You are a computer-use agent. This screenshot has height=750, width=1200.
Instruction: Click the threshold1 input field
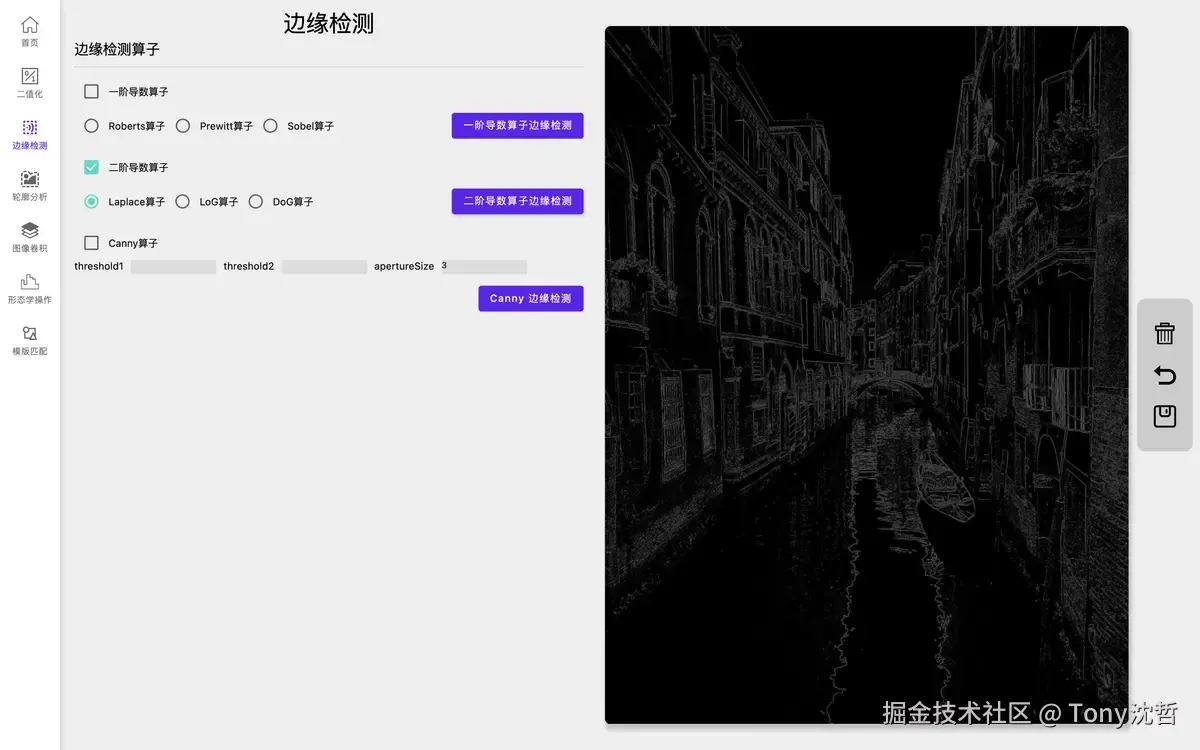[175, 266]
